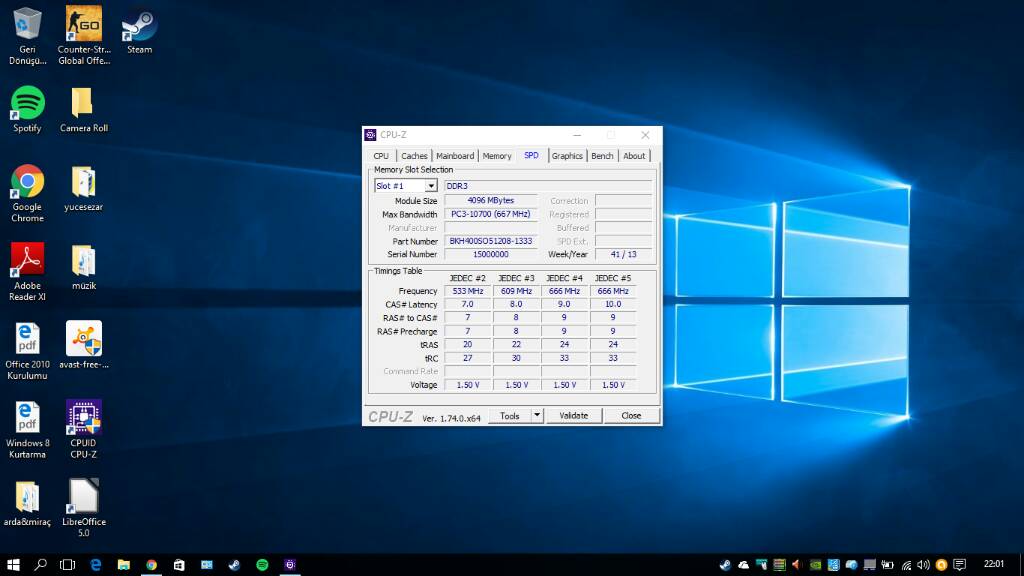Open LibreOffice 5.0 desktop icon
The width and height of the screenshot is (1024, 576).
83,497
